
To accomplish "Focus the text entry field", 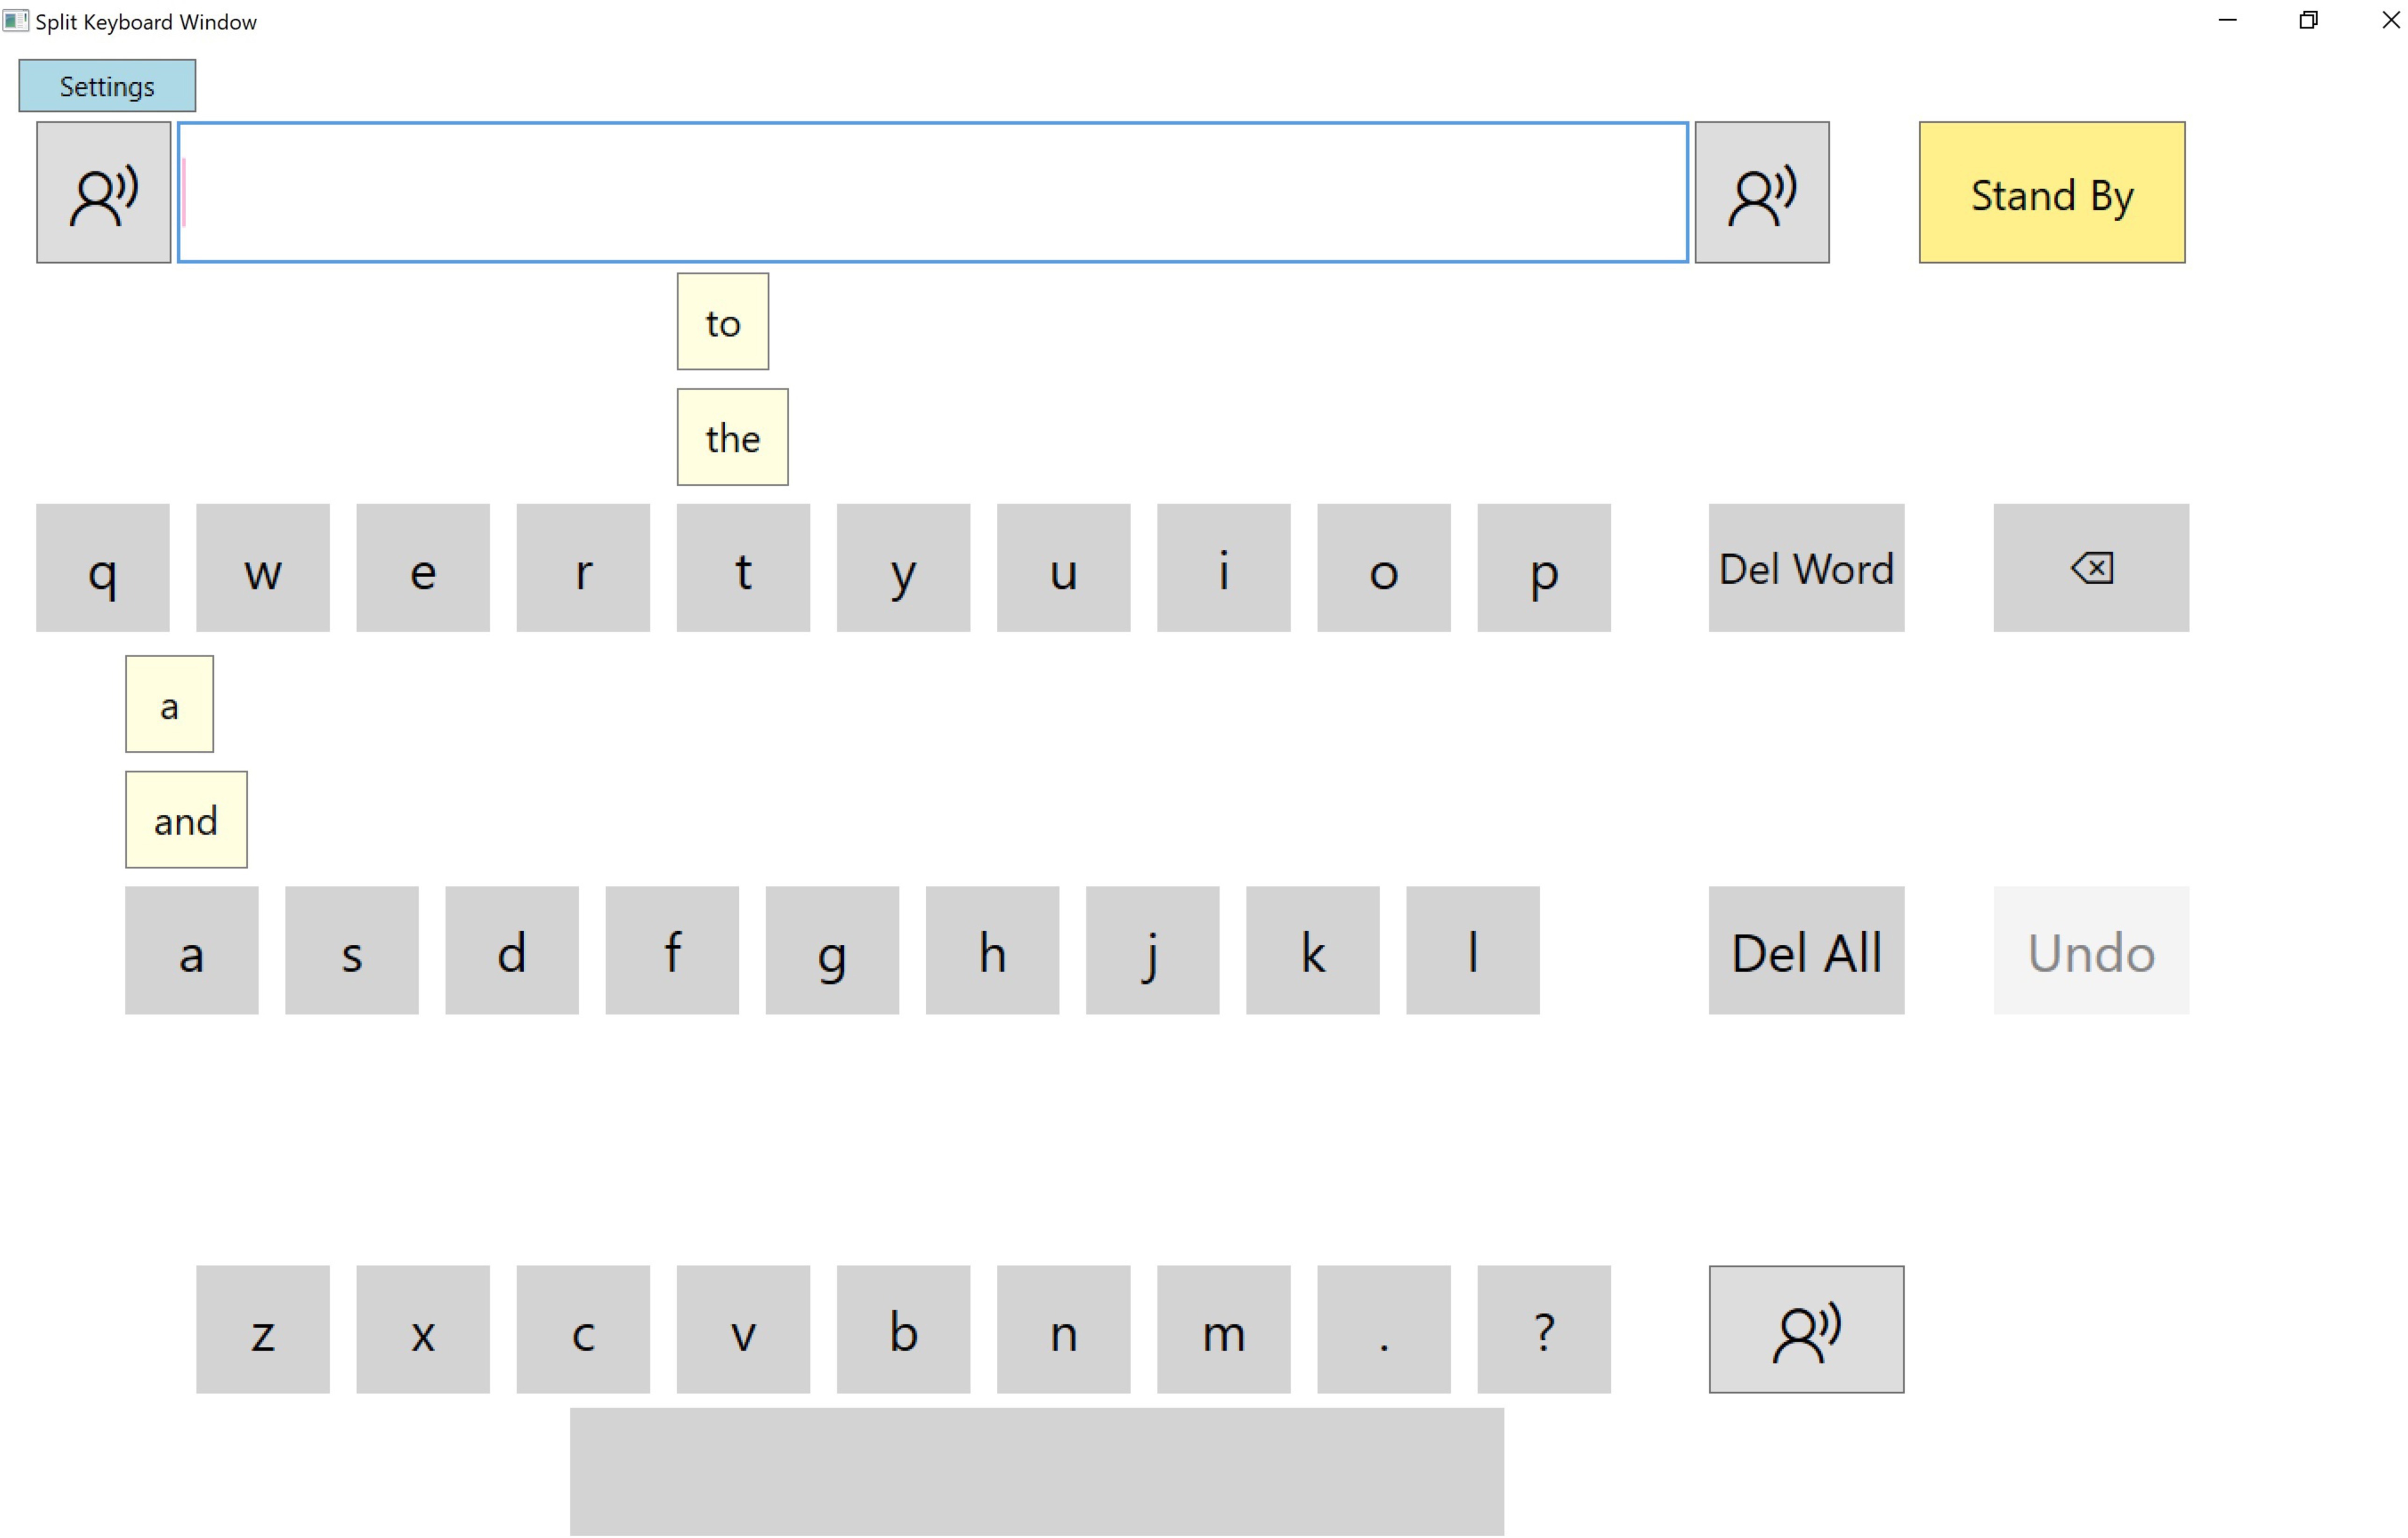I will click(932, 192).
